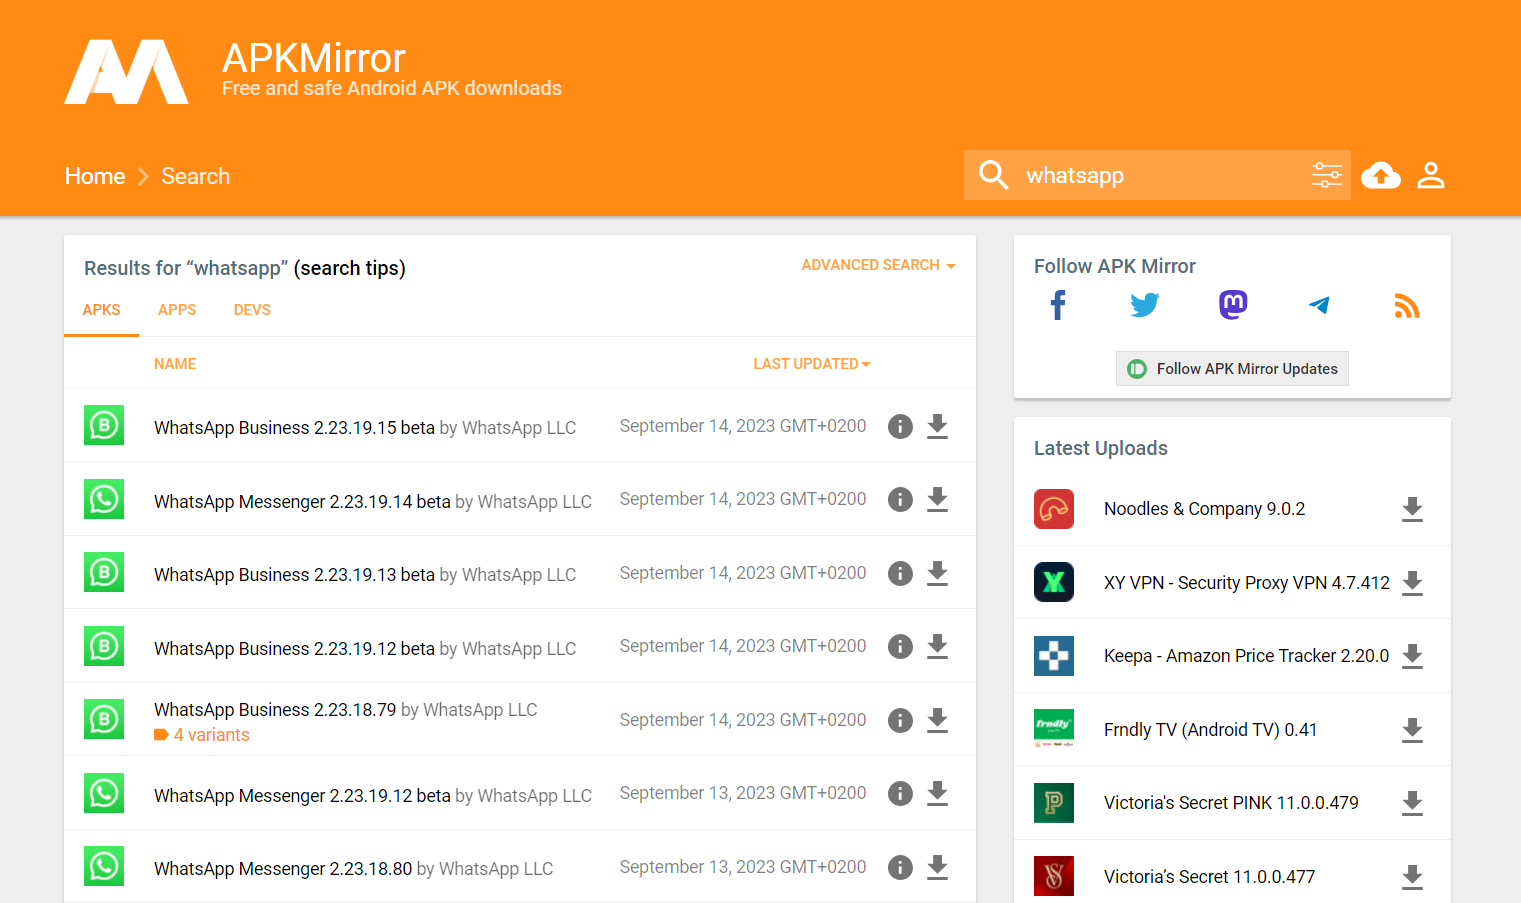Open APK Mirror Telegram channel
This screenshot has height=903, width=1521.
1319,305
